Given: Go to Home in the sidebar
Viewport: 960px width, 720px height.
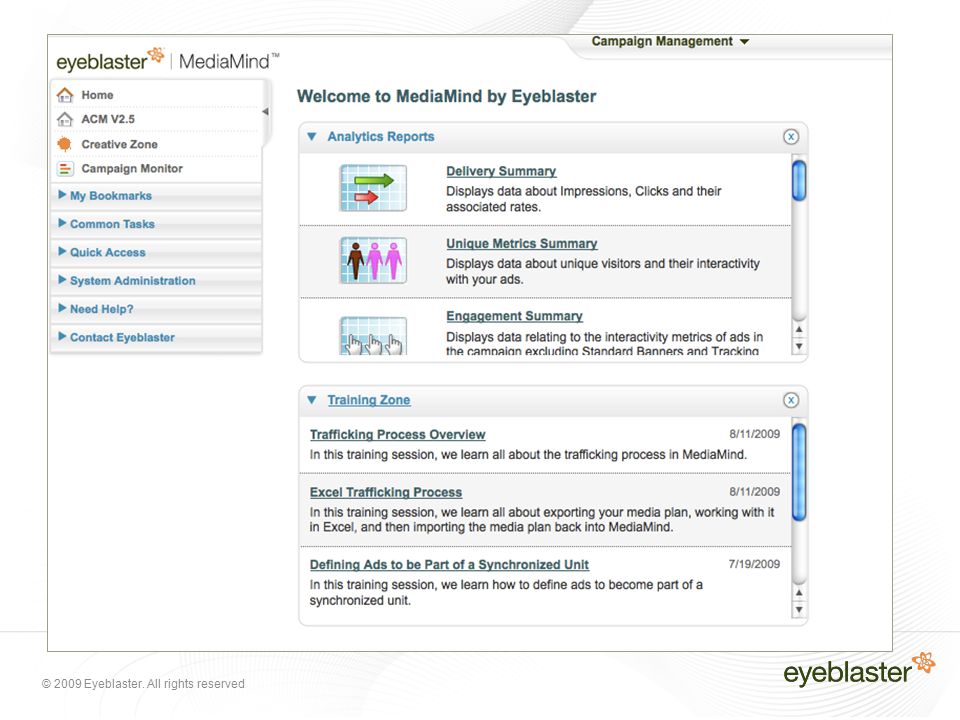Looking at the screenshot, I should (x=97, y=95).
